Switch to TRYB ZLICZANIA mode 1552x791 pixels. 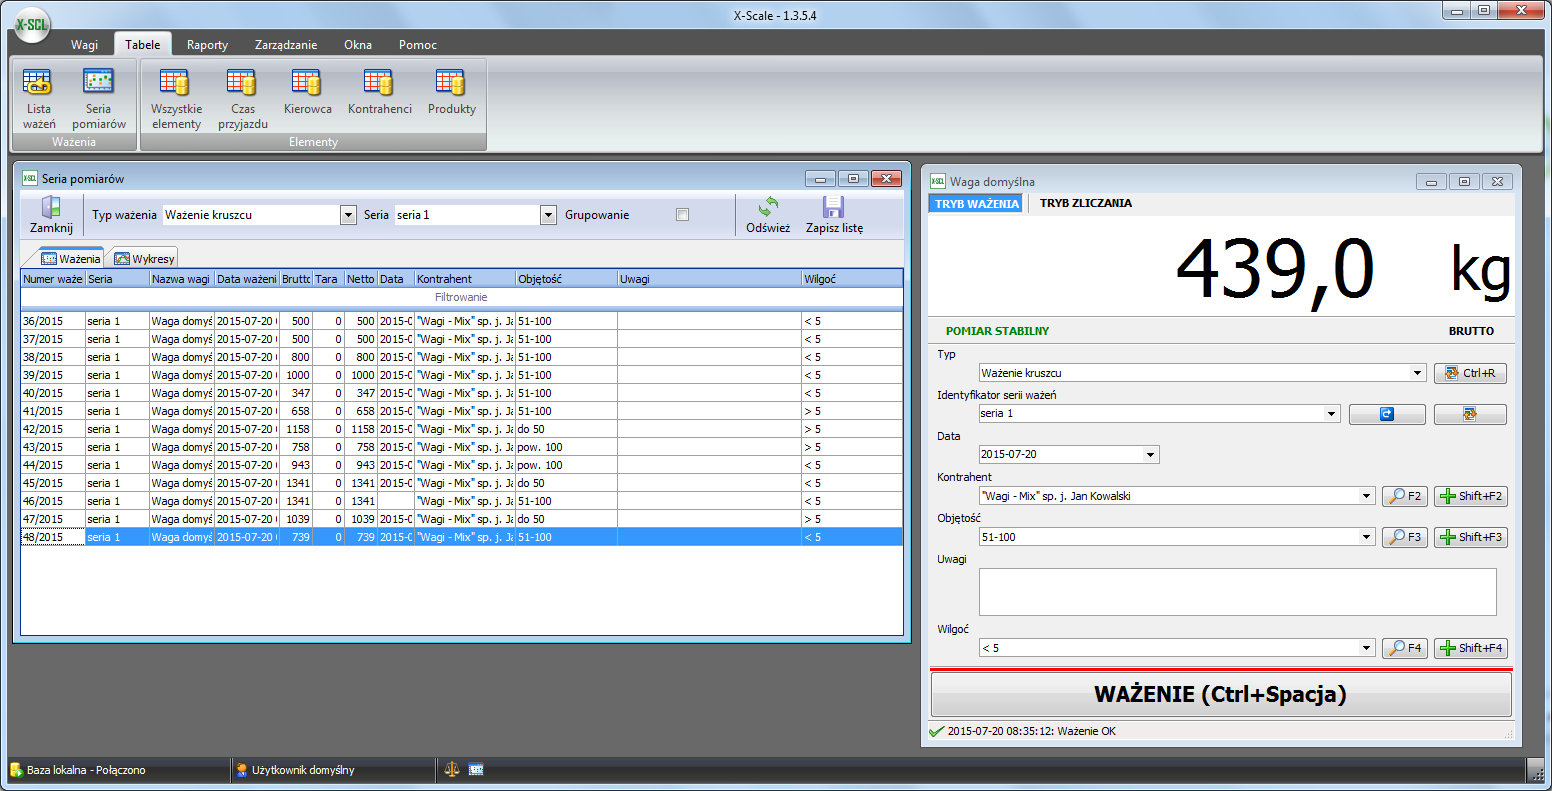click(1085, 203)
